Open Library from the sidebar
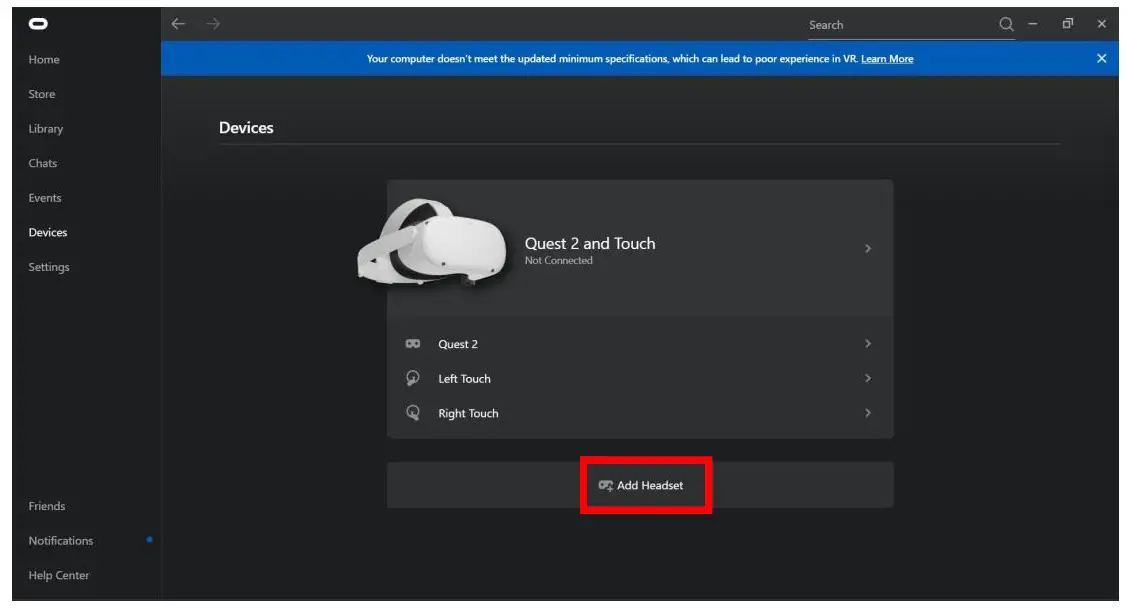The image size is (1127, 608). pos(46,129)
